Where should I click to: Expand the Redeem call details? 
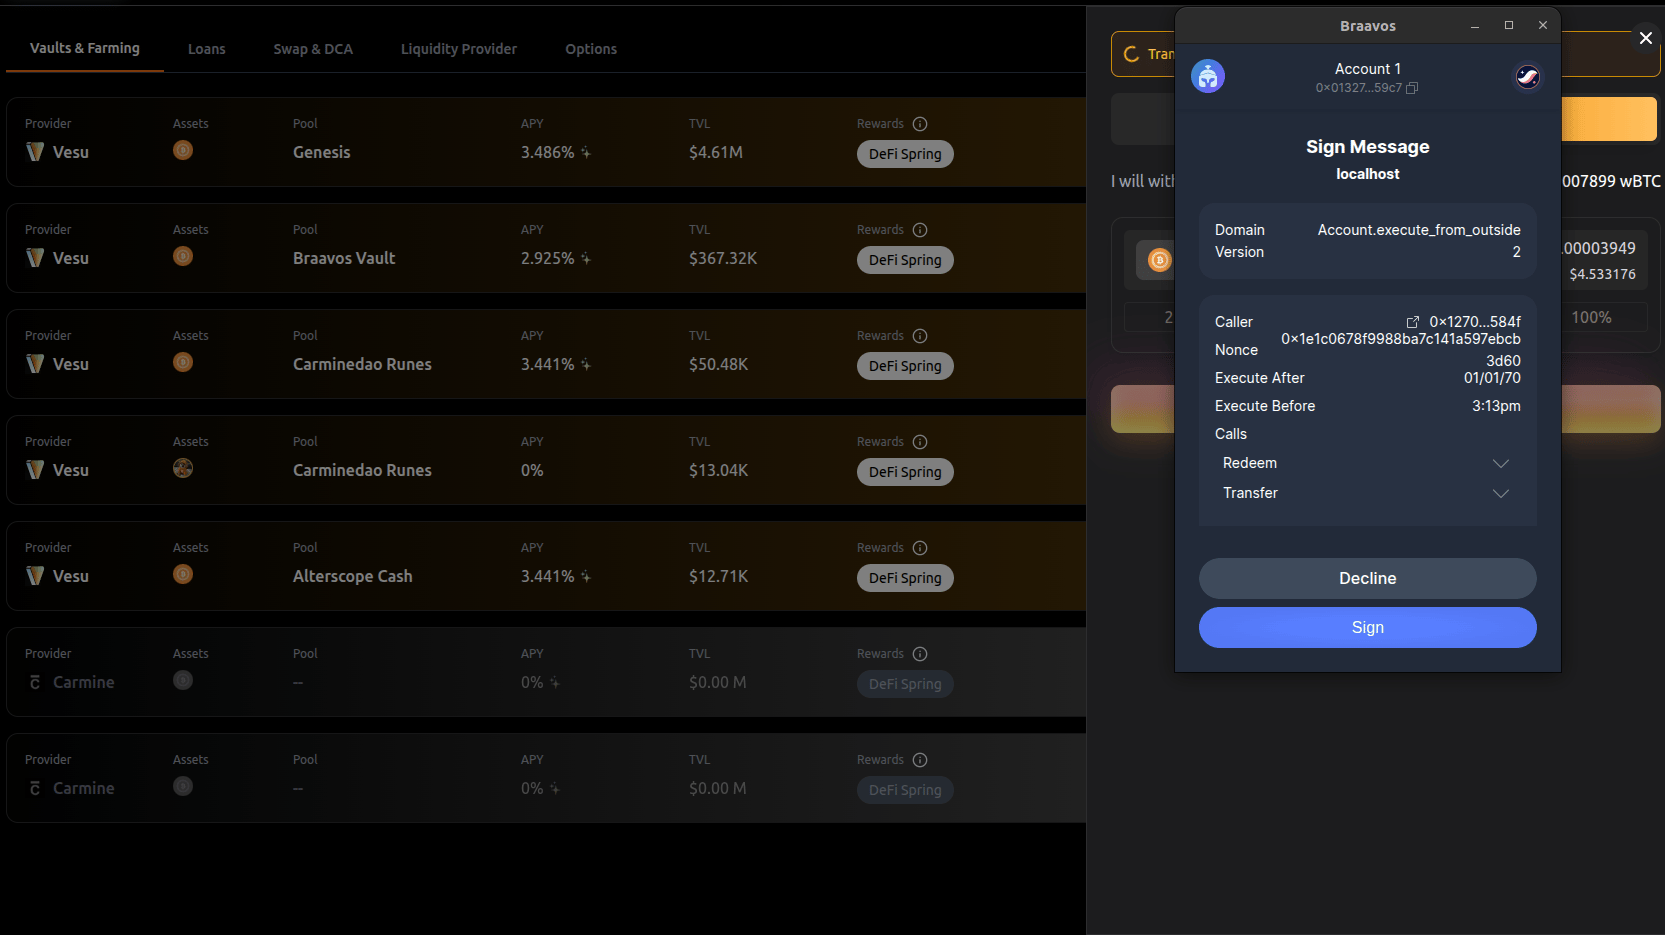point(1500,463)
